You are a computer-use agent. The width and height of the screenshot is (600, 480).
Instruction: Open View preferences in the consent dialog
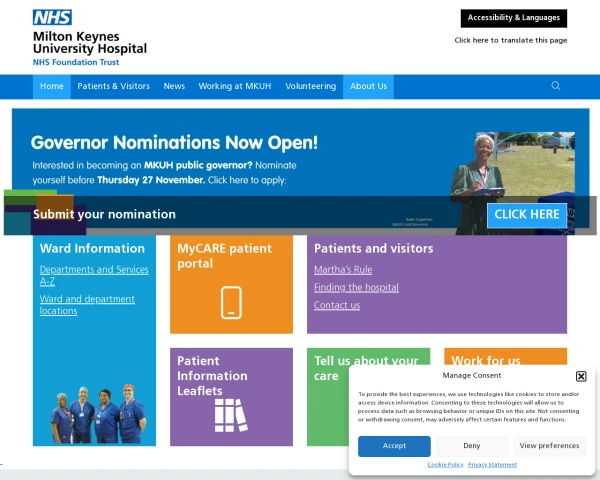(549, 446)
